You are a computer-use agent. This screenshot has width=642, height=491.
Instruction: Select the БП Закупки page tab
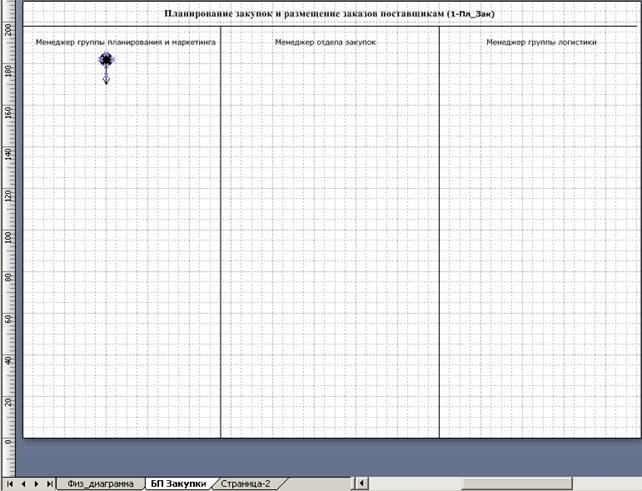coord(178,484)
